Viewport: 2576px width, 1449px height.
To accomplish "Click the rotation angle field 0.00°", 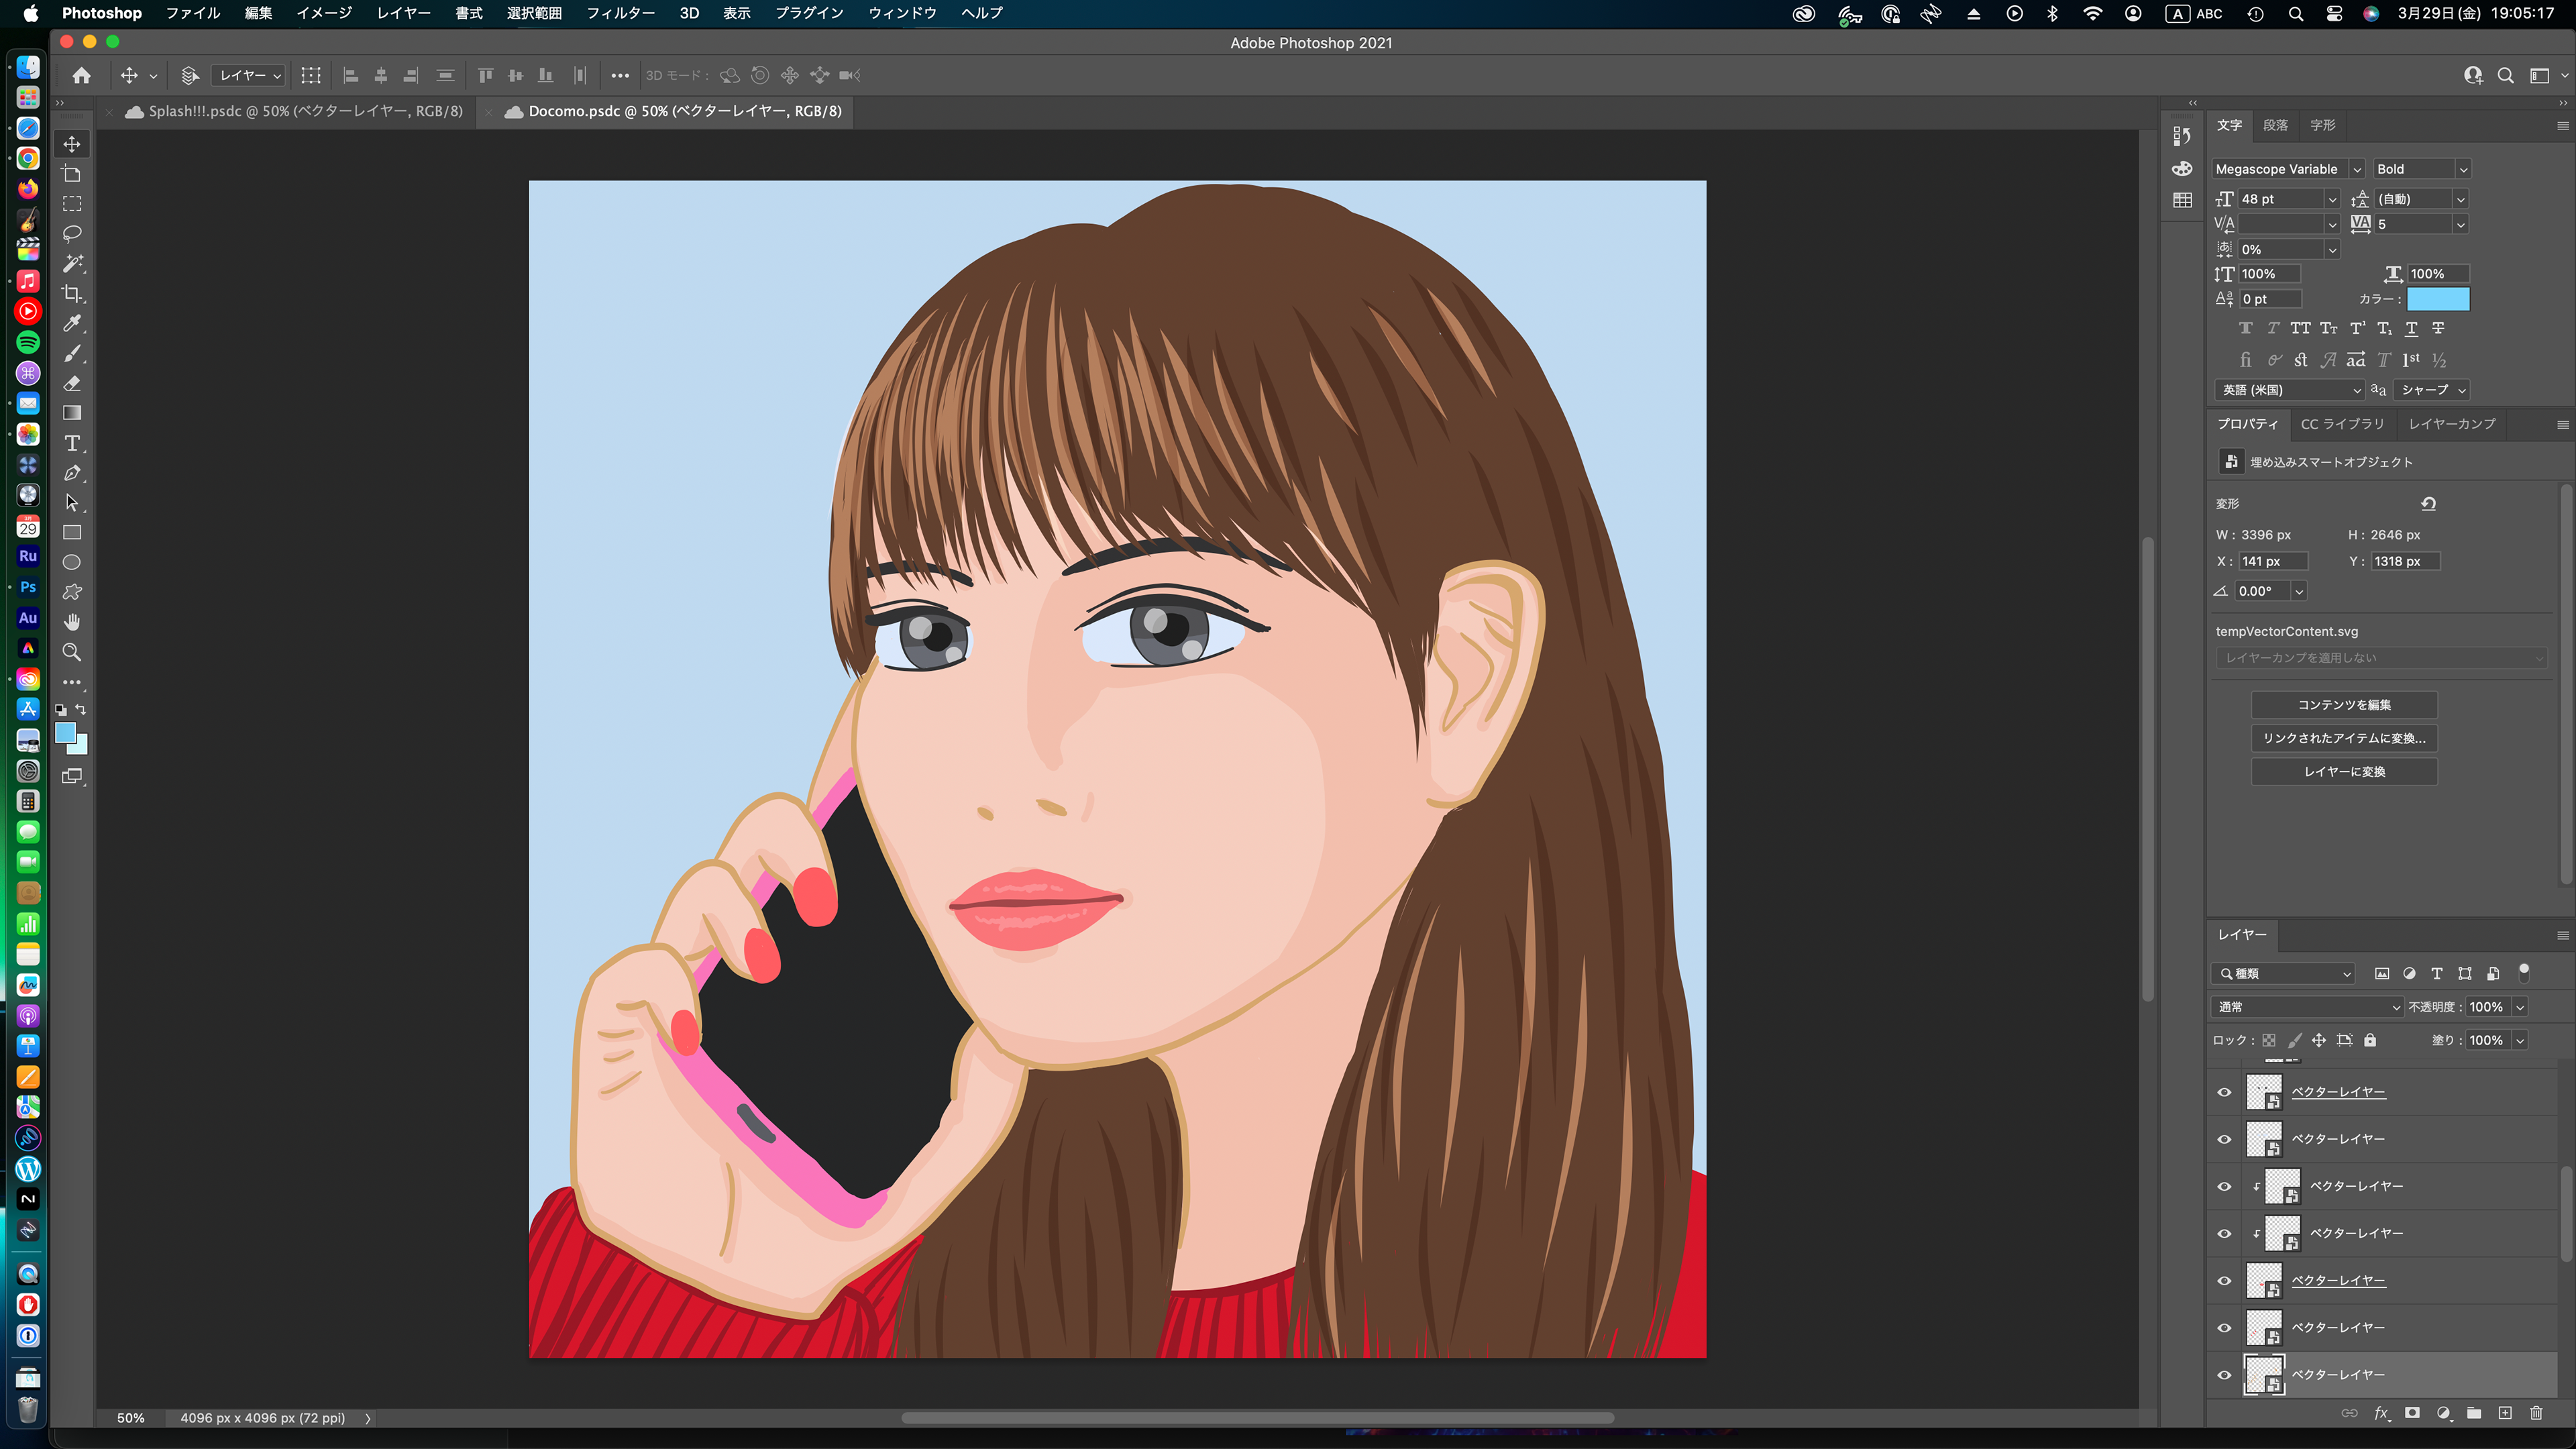I will click(2262, 591).
